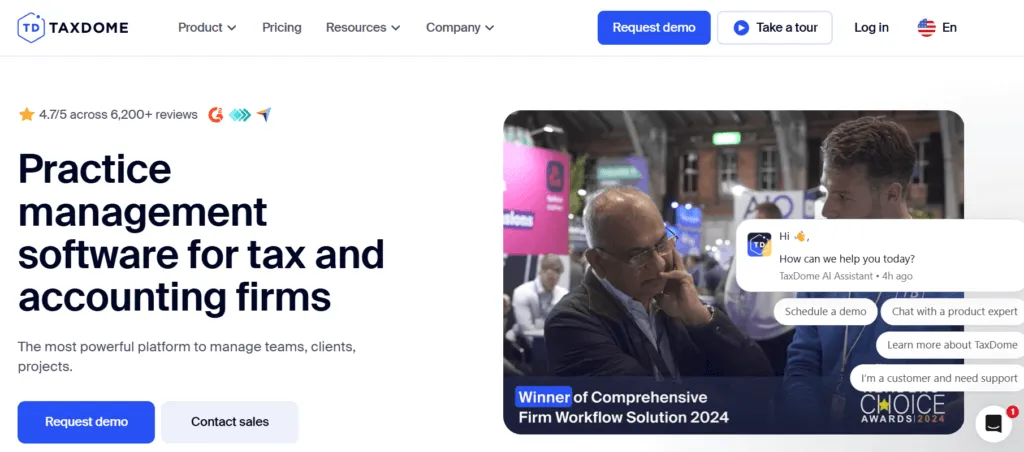Open the Product dropdown menu
This screenshot has height=452, width=1024.
pyautogui.click(x=207, y=27)
